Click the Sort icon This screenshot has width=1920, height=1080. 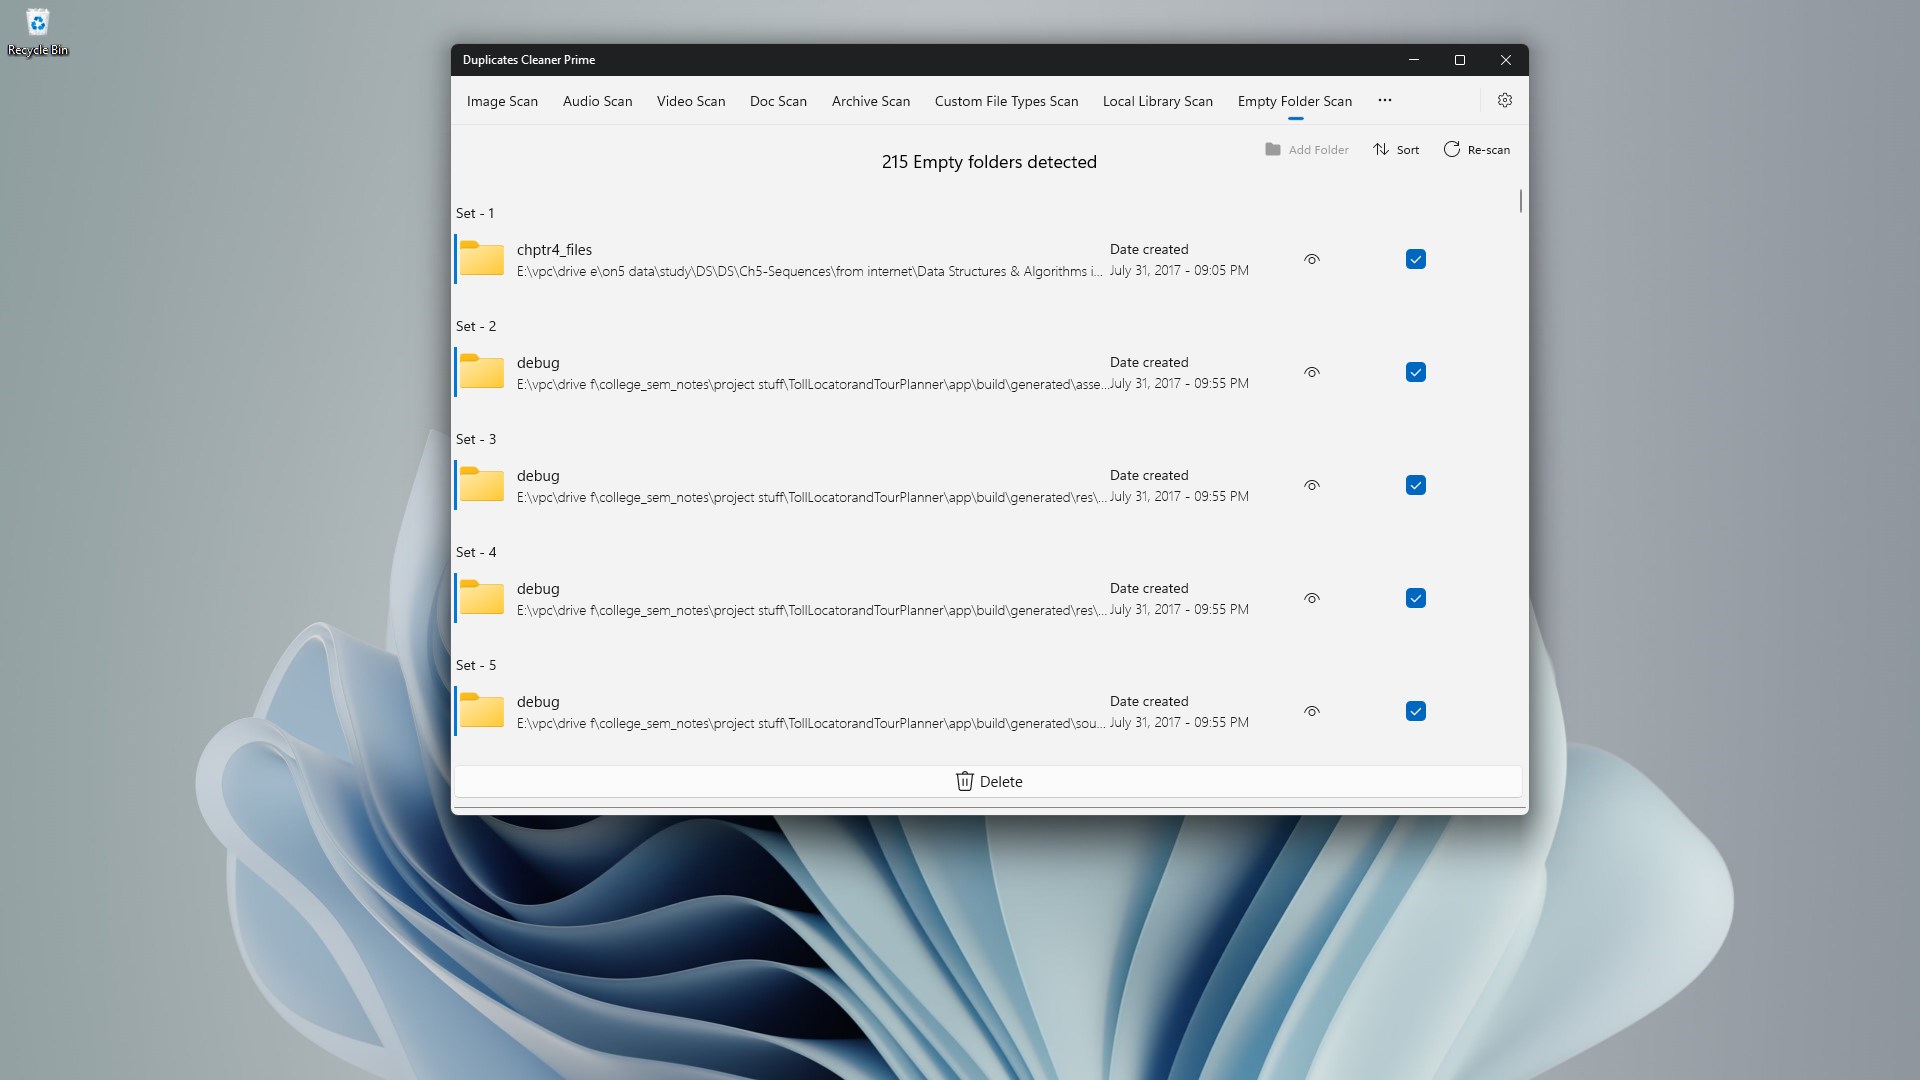click(1380, 149)
